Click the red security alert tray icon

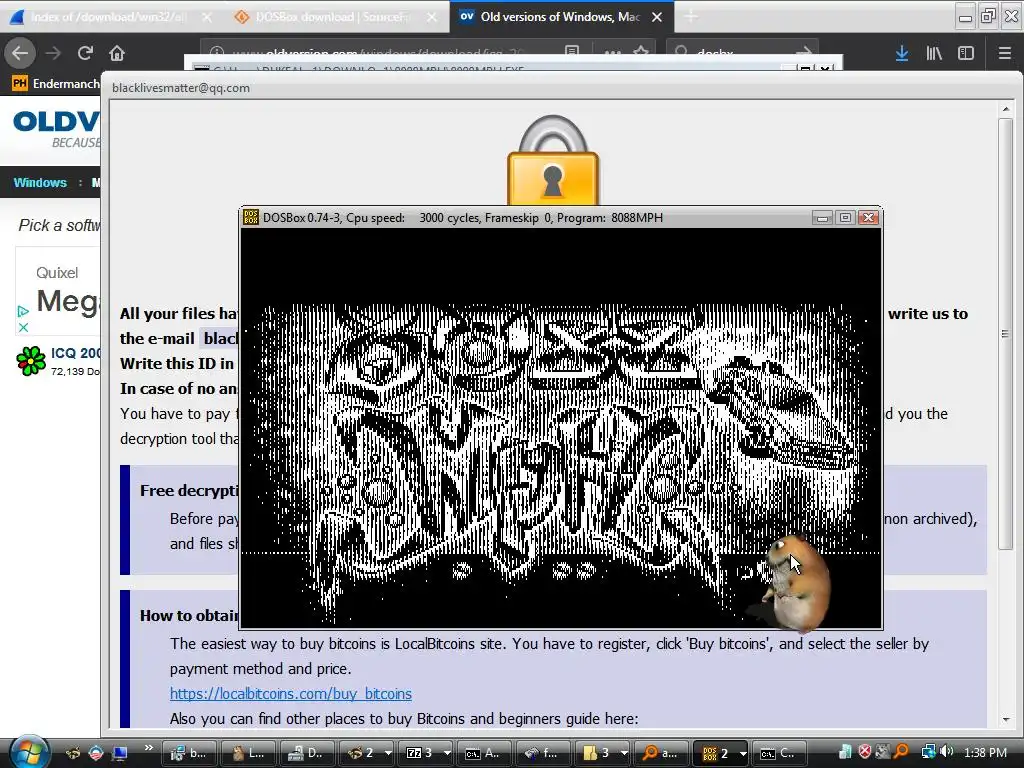click(865, 752)
